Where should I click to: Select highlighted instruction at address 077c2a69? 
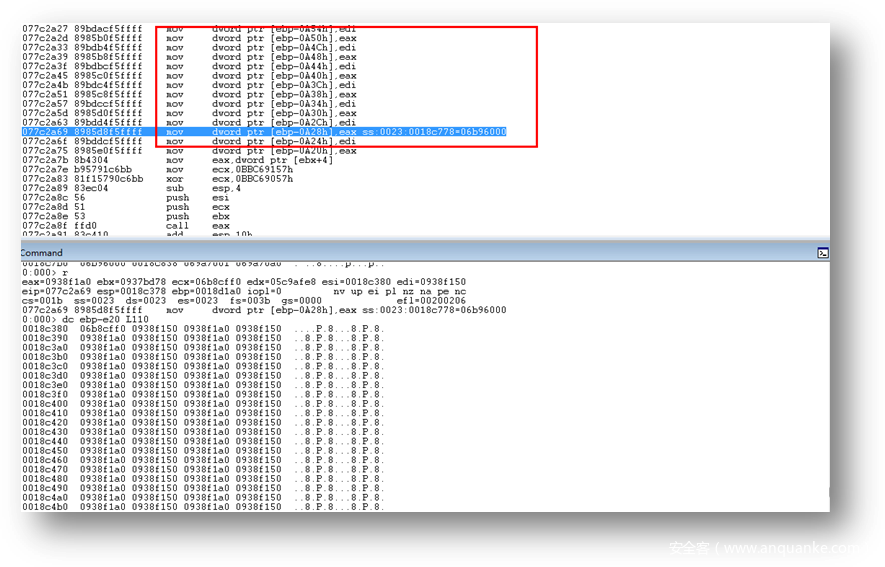(x=264, y=132)
